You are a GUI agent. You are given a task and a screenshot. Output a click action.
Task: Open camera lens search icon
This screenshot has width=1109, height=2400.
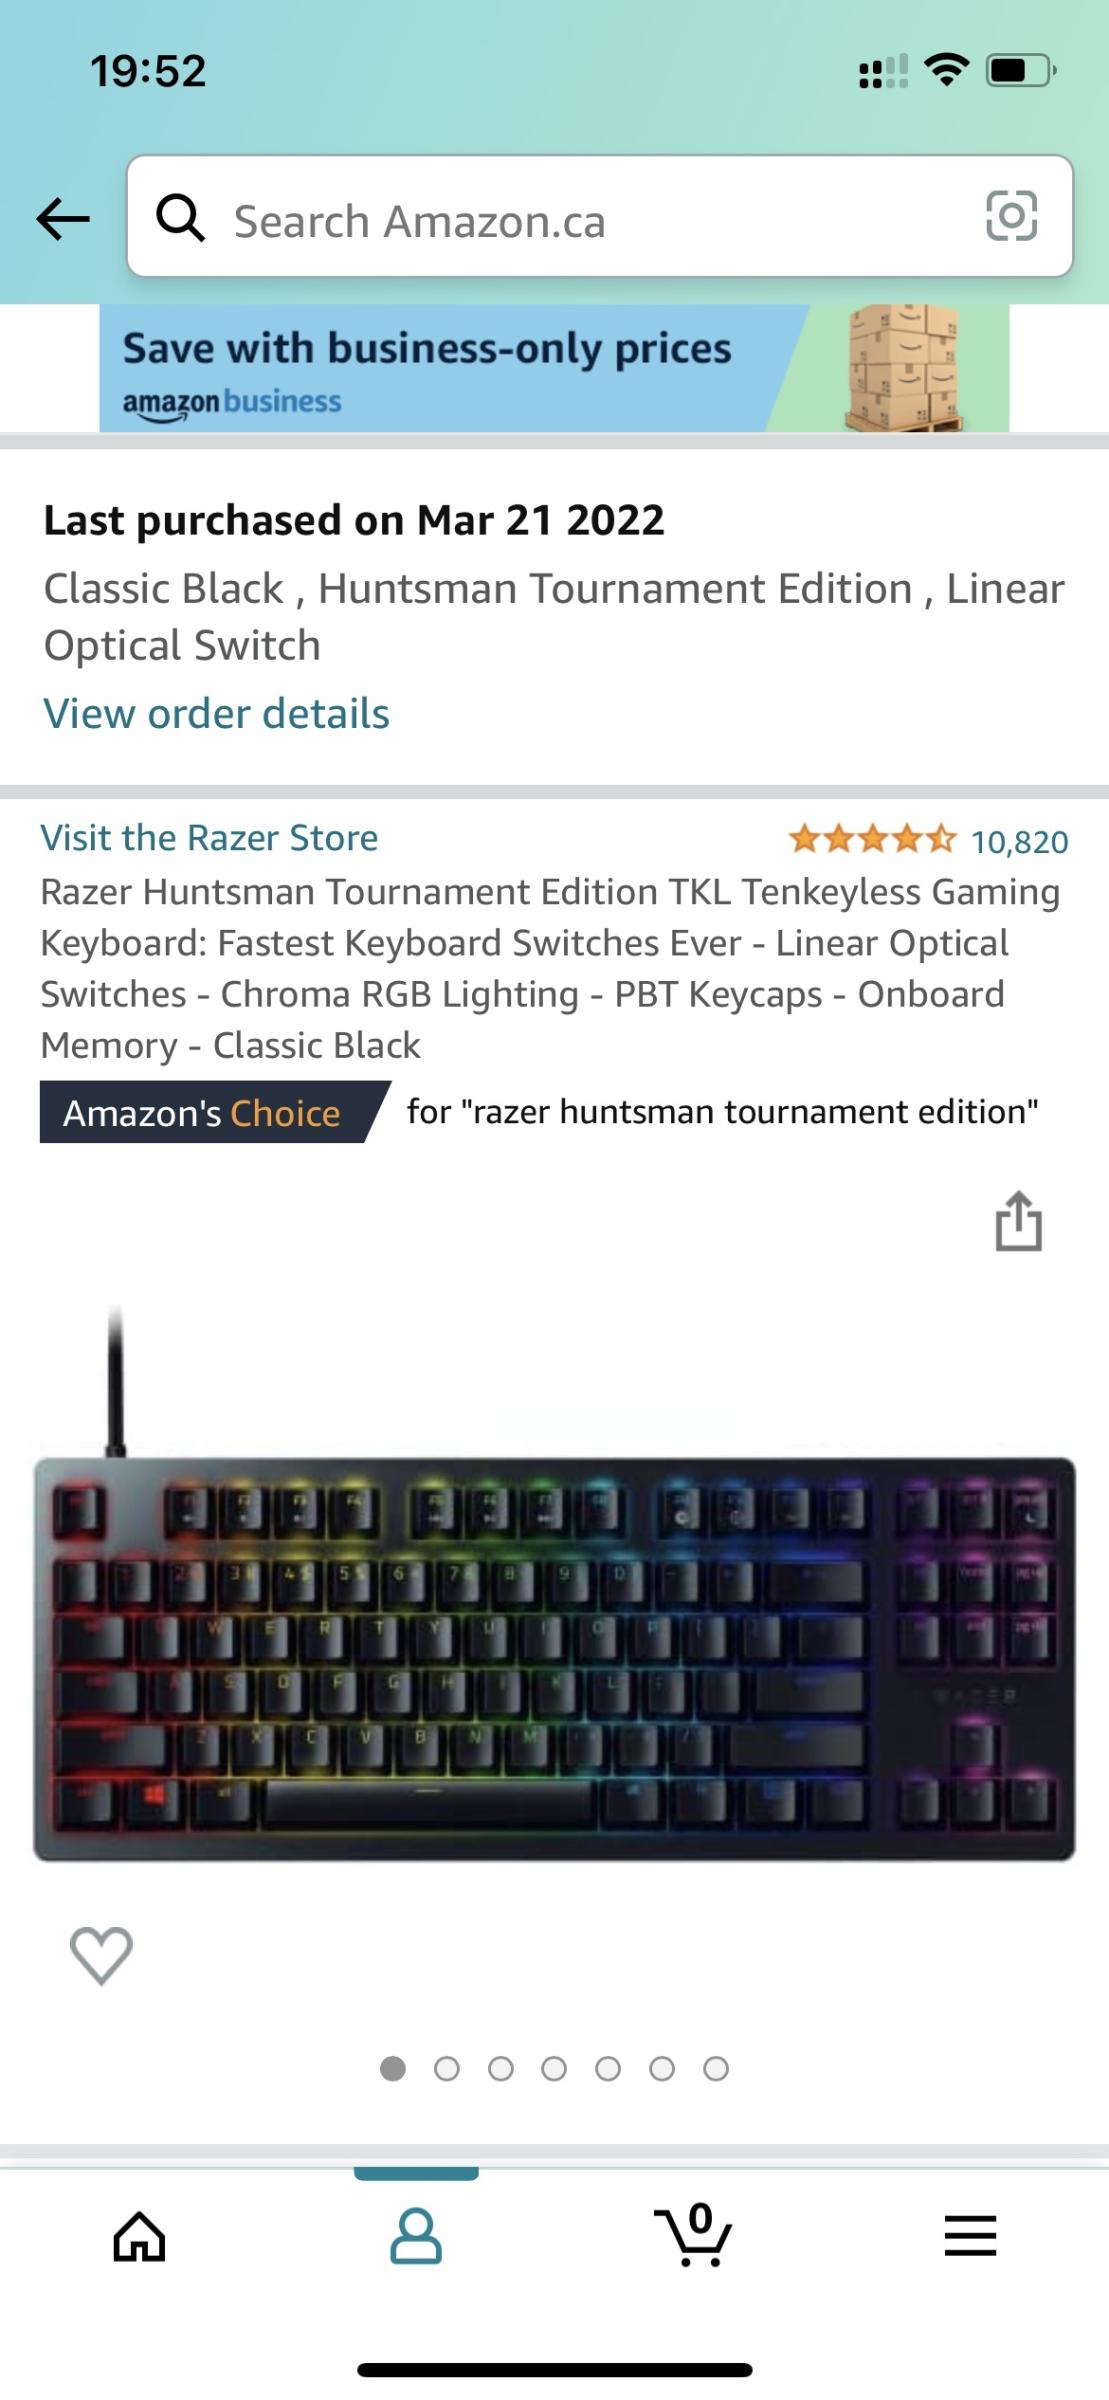pos(1011,216)
